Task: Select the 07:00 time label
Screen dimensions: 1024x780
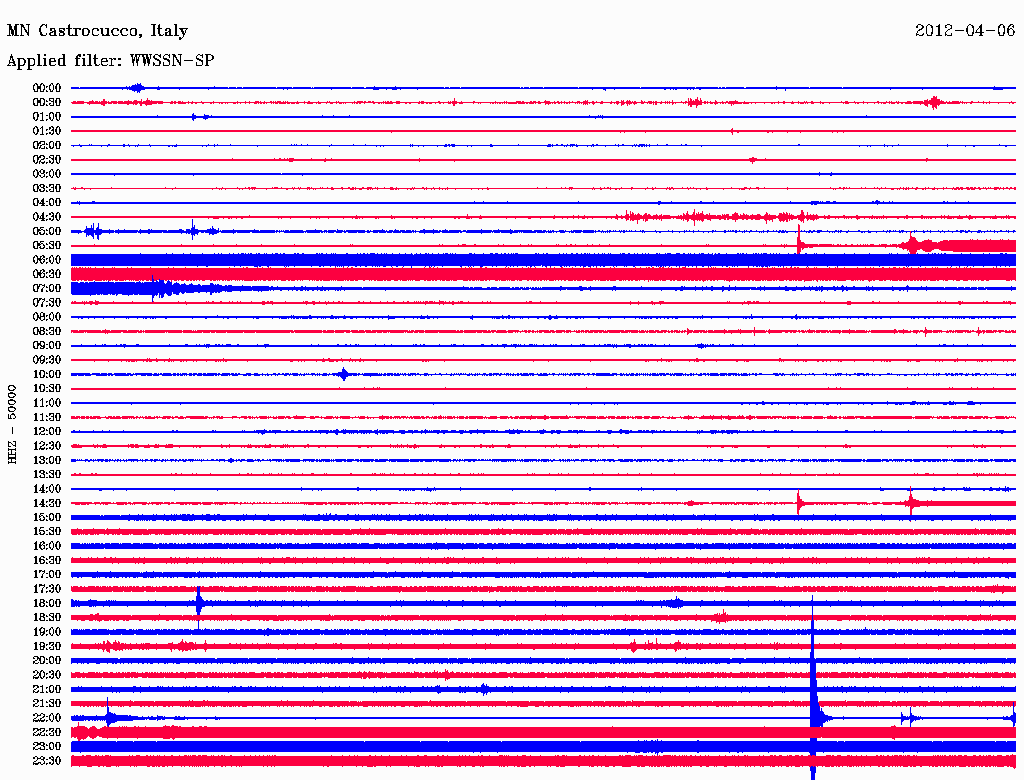Action: (x=47, y=288)
